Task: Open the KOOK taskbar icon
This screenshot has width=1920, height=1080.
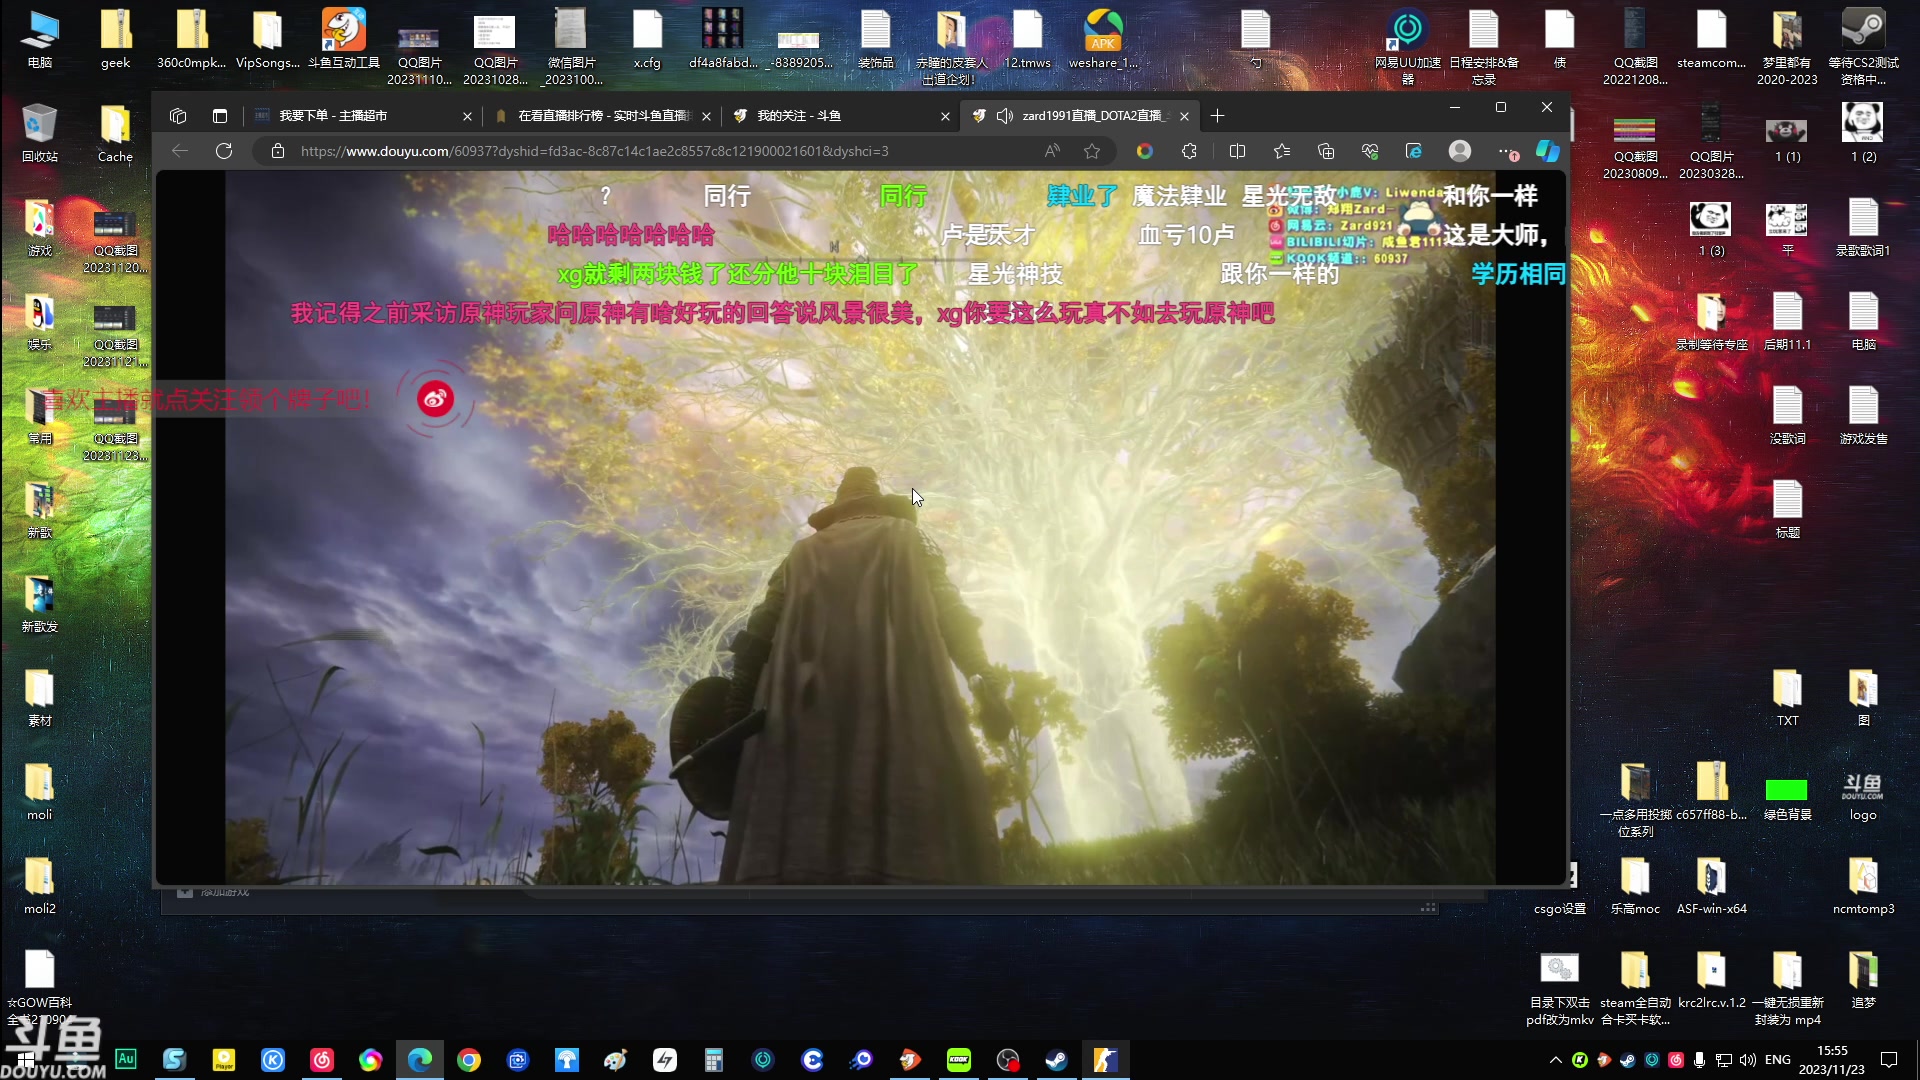Action: point(959,1060)
